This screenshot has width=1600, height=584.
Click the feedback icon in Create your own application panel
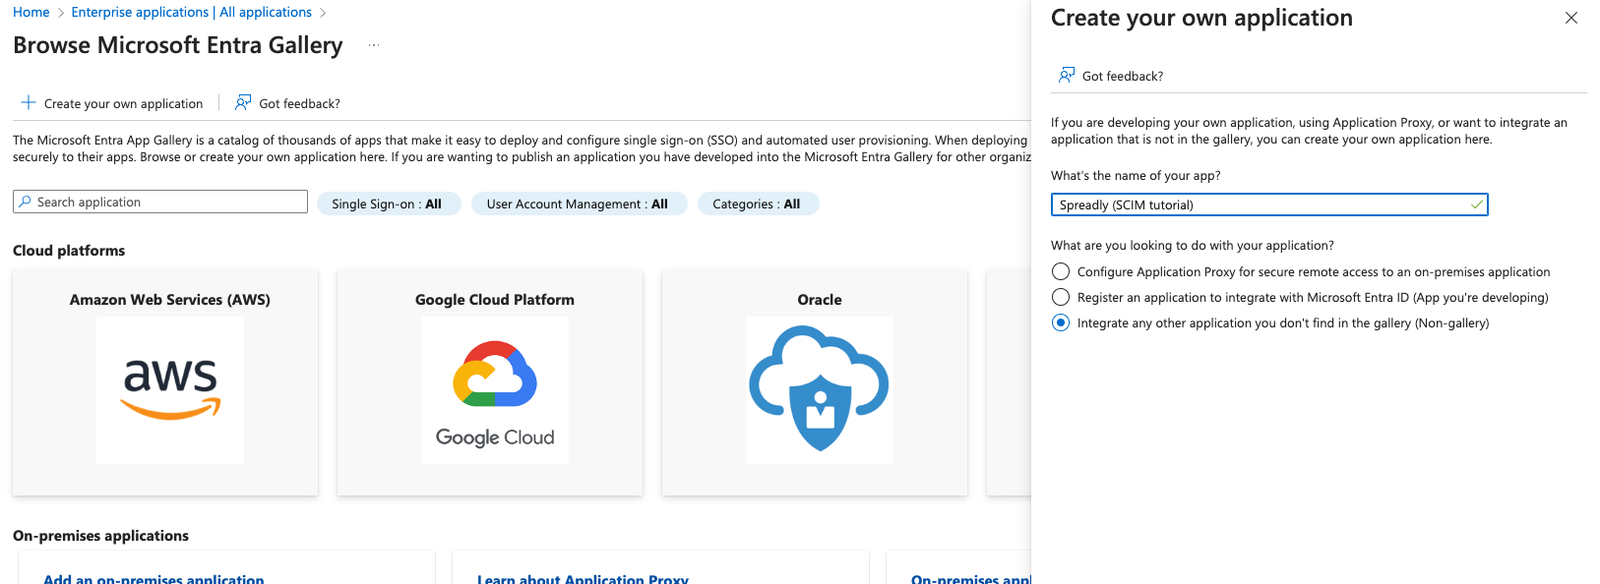pos(1067,75)
